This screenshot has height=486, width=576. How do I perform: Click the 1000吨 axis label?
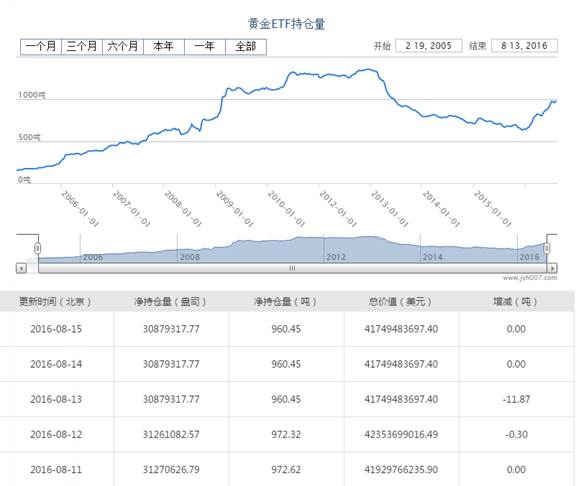32,95
